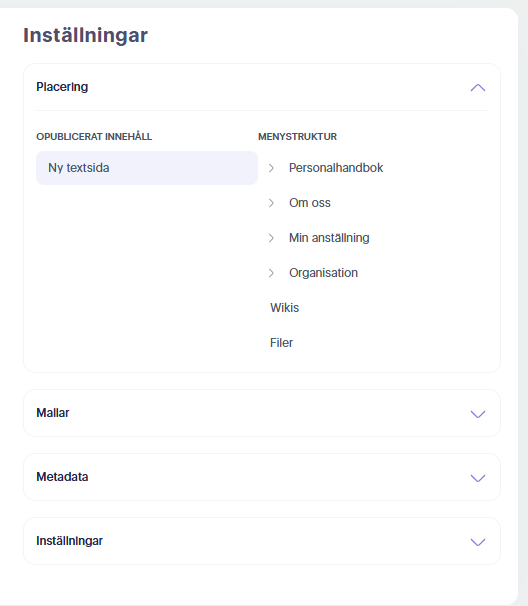The image size is (528, 606).
Task: Click the Placering section title
Action: [62, 87]
